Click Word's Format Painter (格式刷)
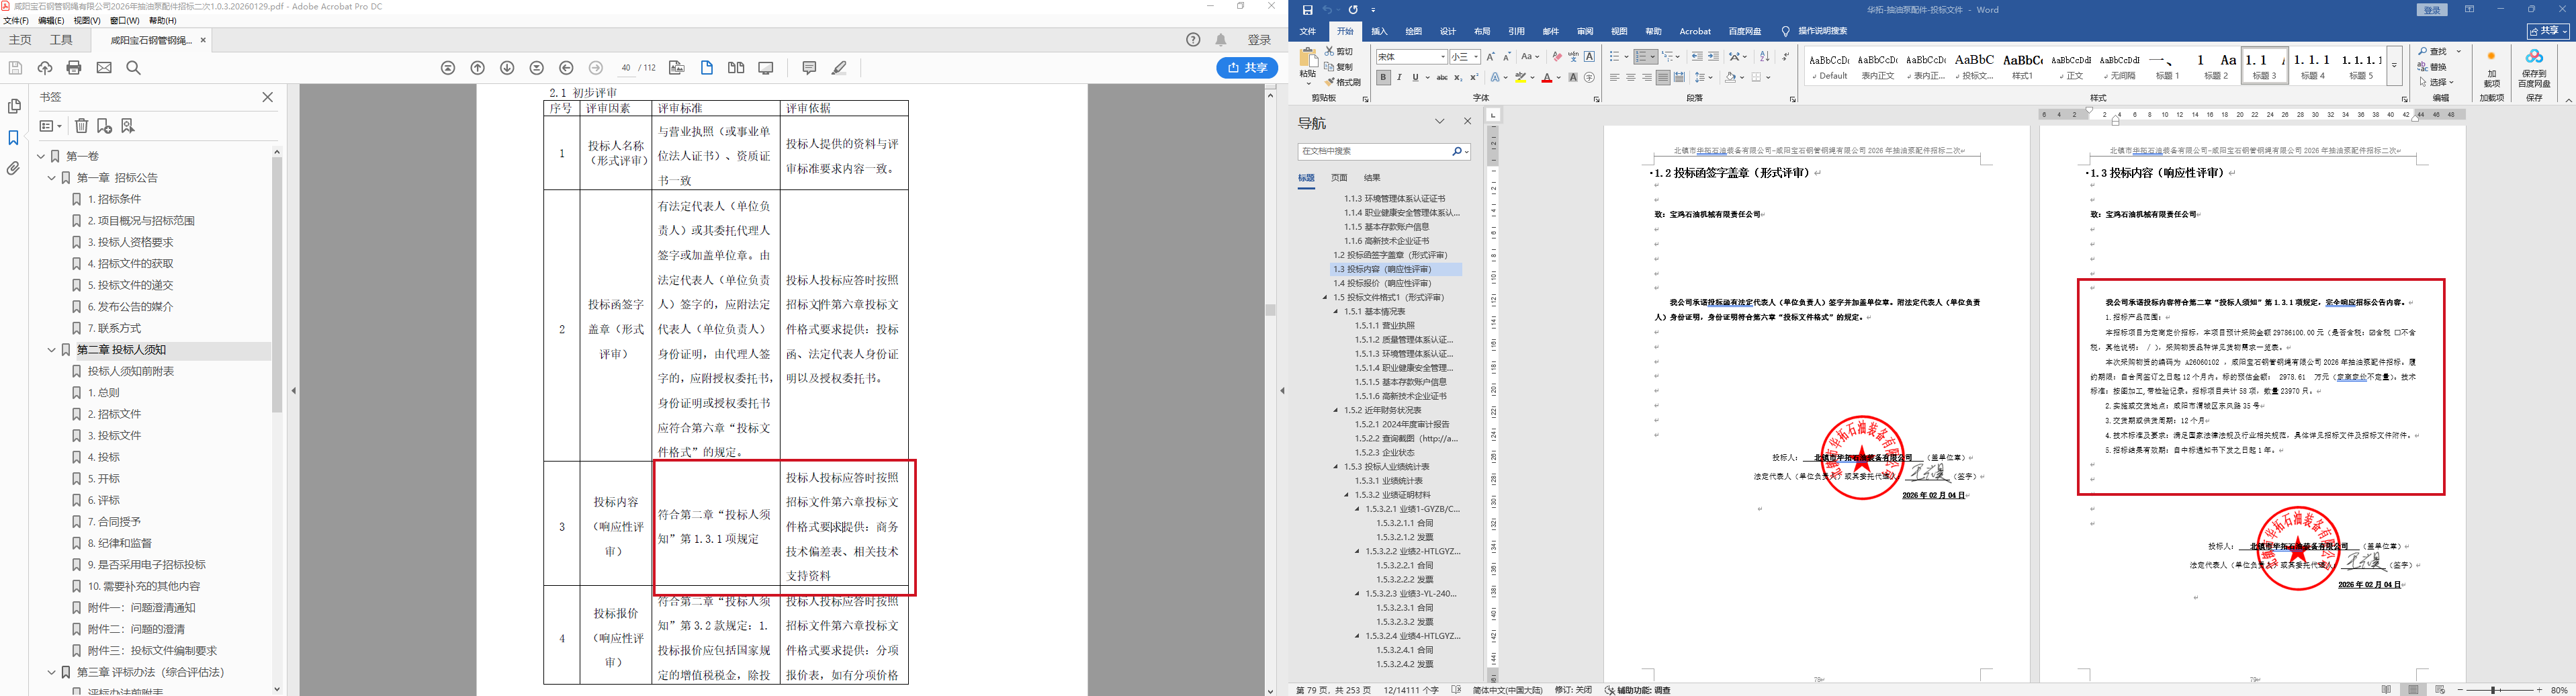2576x696 pixels. coord(1343,82)
